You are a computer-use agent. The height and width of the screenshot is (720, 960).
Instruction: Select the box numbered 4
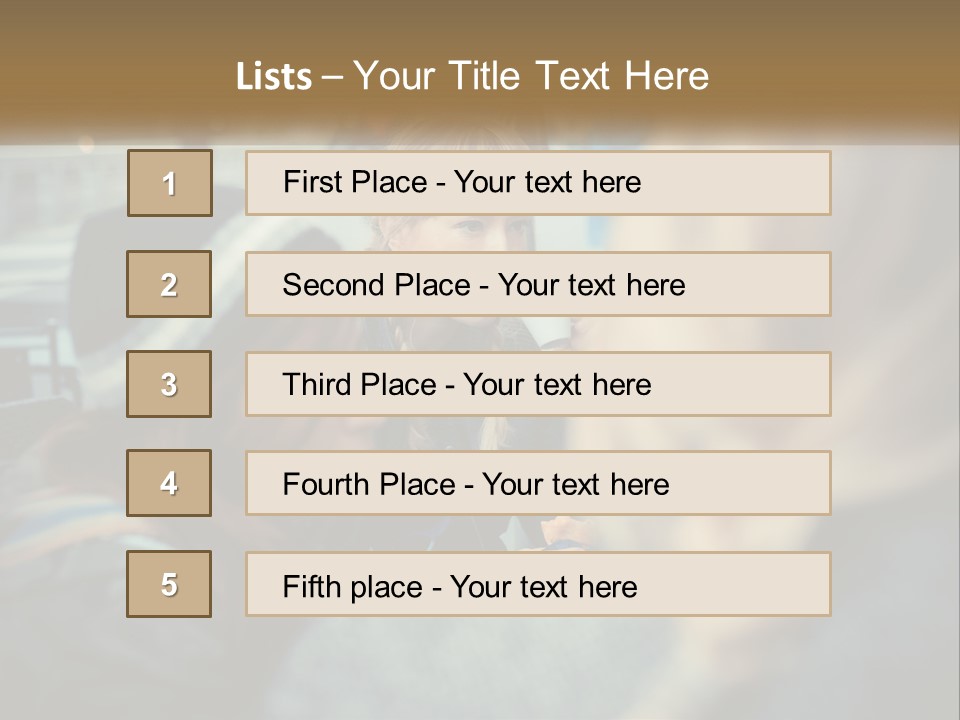[169, 483]
